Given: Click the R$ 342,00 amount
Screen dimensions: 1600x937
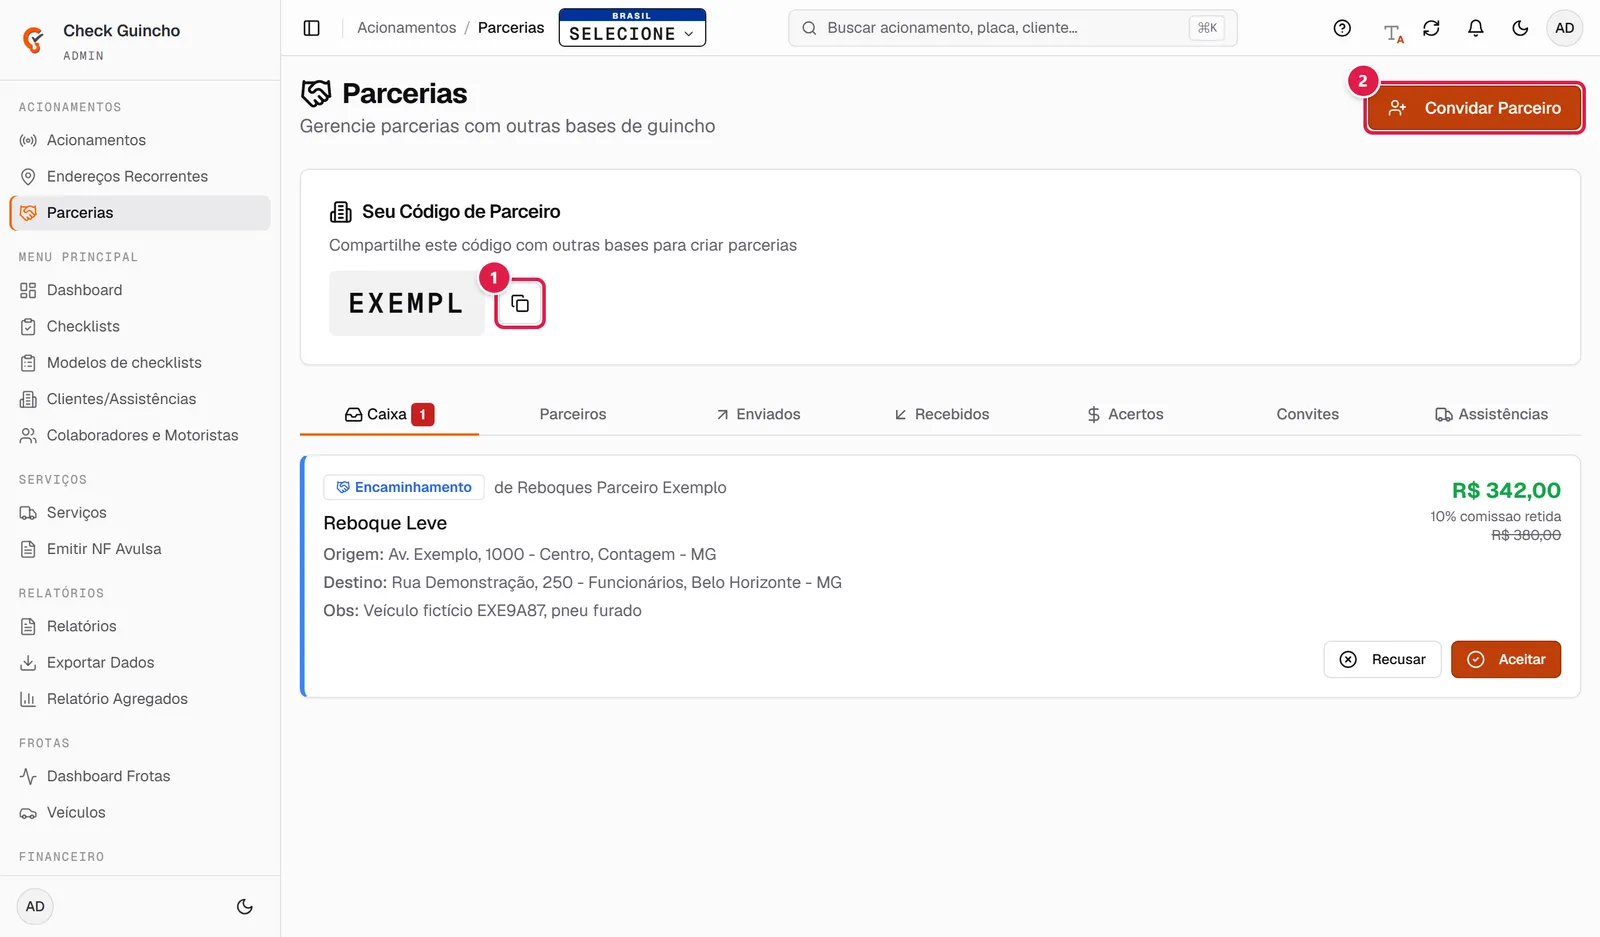Looking at the screenshot, I should pos(1506,490).
